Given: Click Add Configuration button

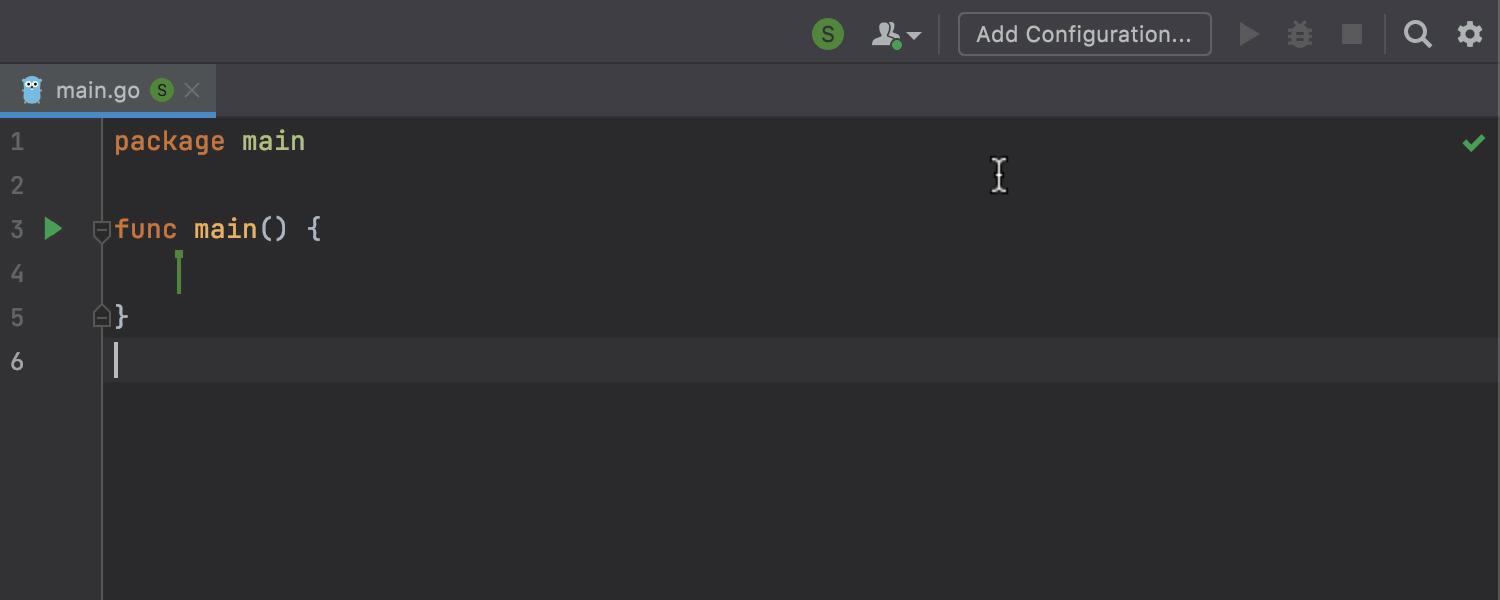Looking at the screenshot, I should [1084, 35].
